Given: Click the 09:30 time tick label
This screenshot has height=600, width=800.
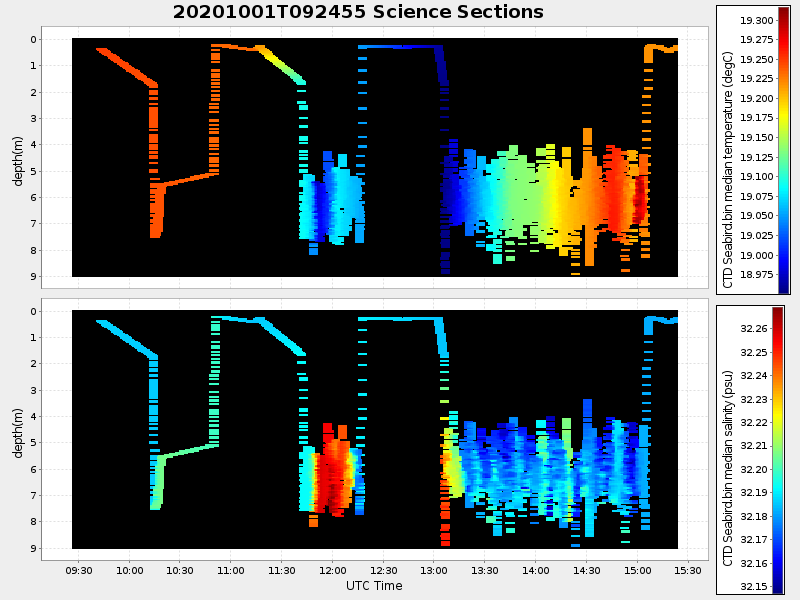Looking at the screenshot, I should [x=79, y=570].
